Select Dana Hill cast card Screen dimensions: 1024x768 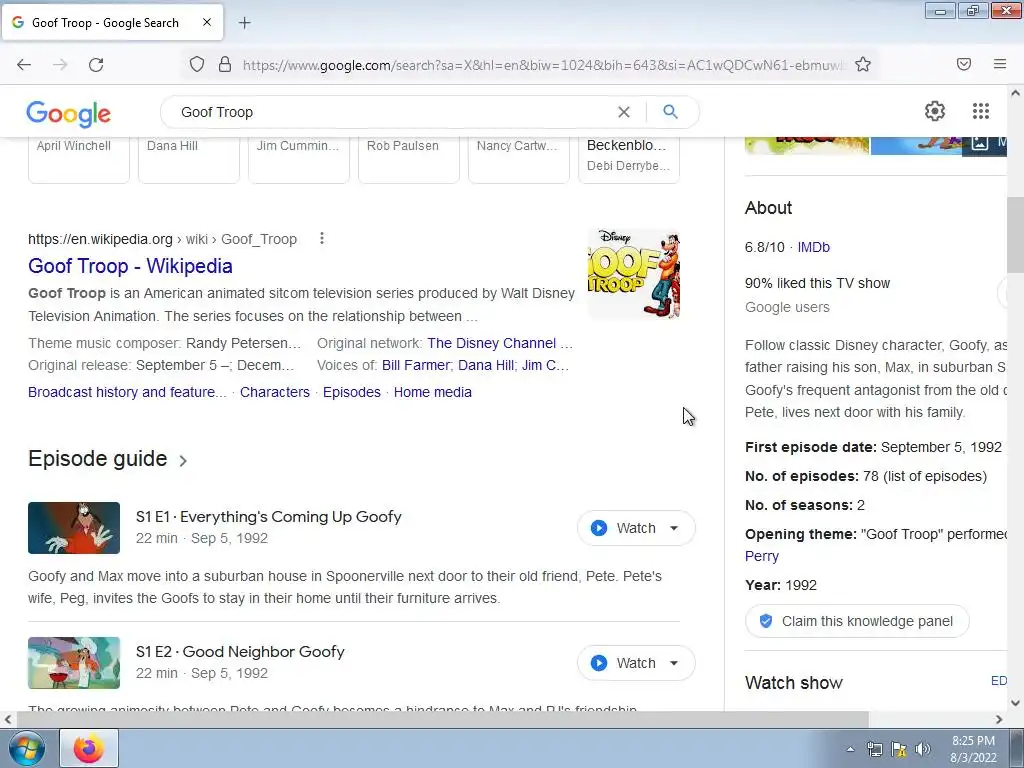point(189,160)
